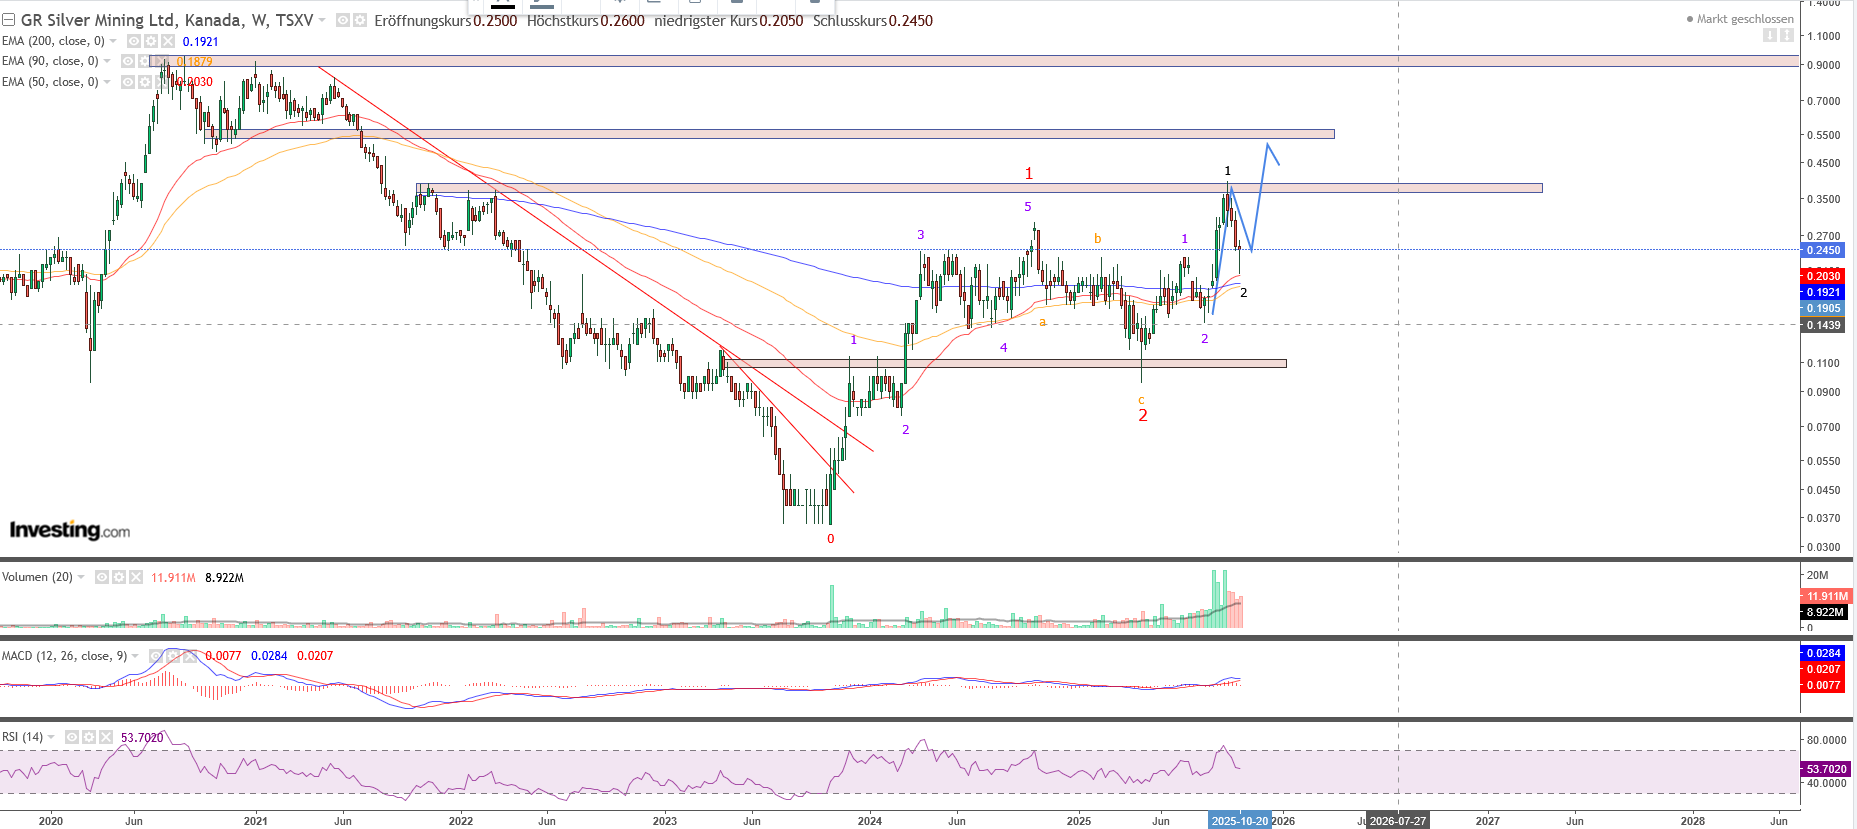
Task: Remove the Volumen indicator
Action: (135, 577)
